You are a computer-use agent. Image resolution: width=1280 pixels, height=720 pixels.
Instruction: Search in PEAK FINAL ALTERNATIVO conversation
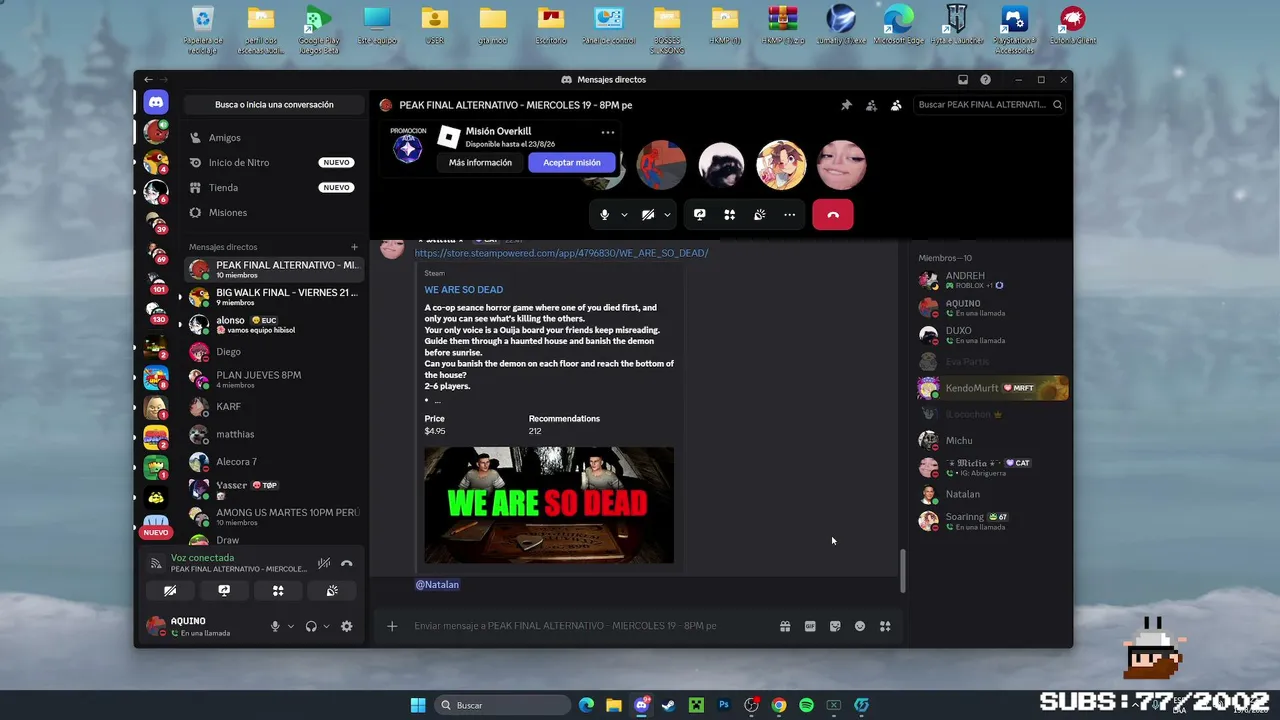tap(990, 105)
